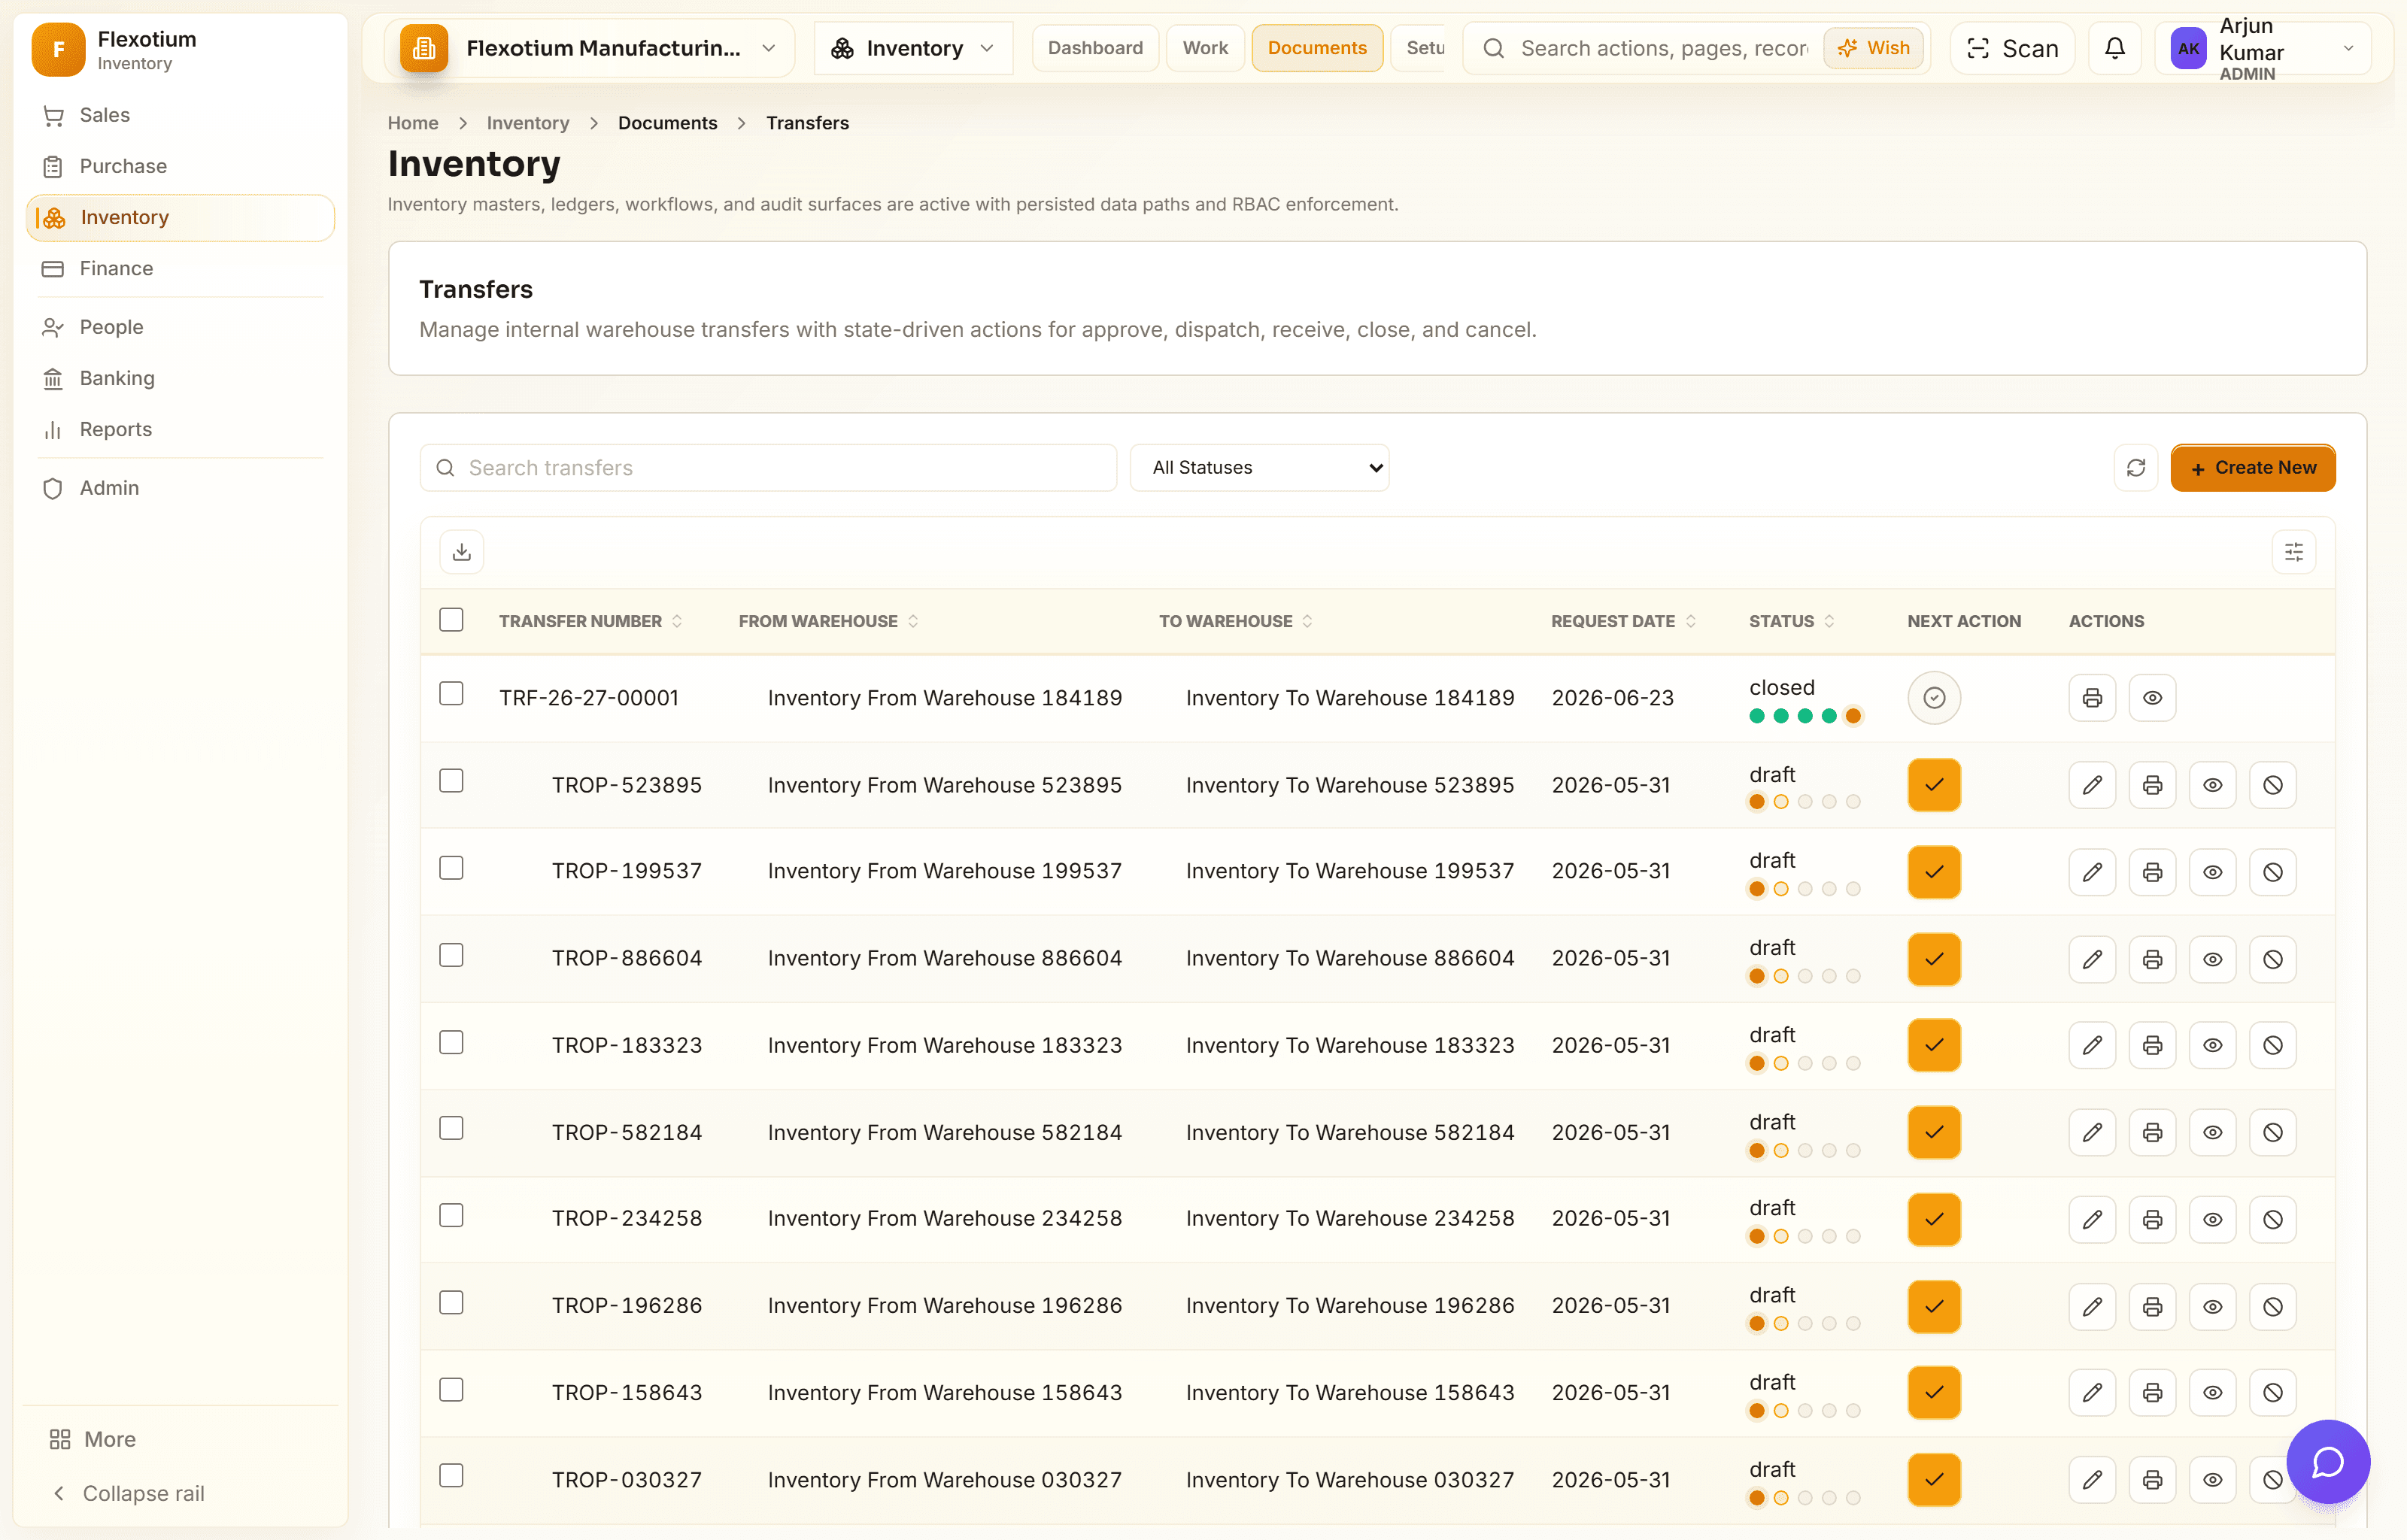
Task: Edit transfer TROP-030327
Action: (2092, 1479)
